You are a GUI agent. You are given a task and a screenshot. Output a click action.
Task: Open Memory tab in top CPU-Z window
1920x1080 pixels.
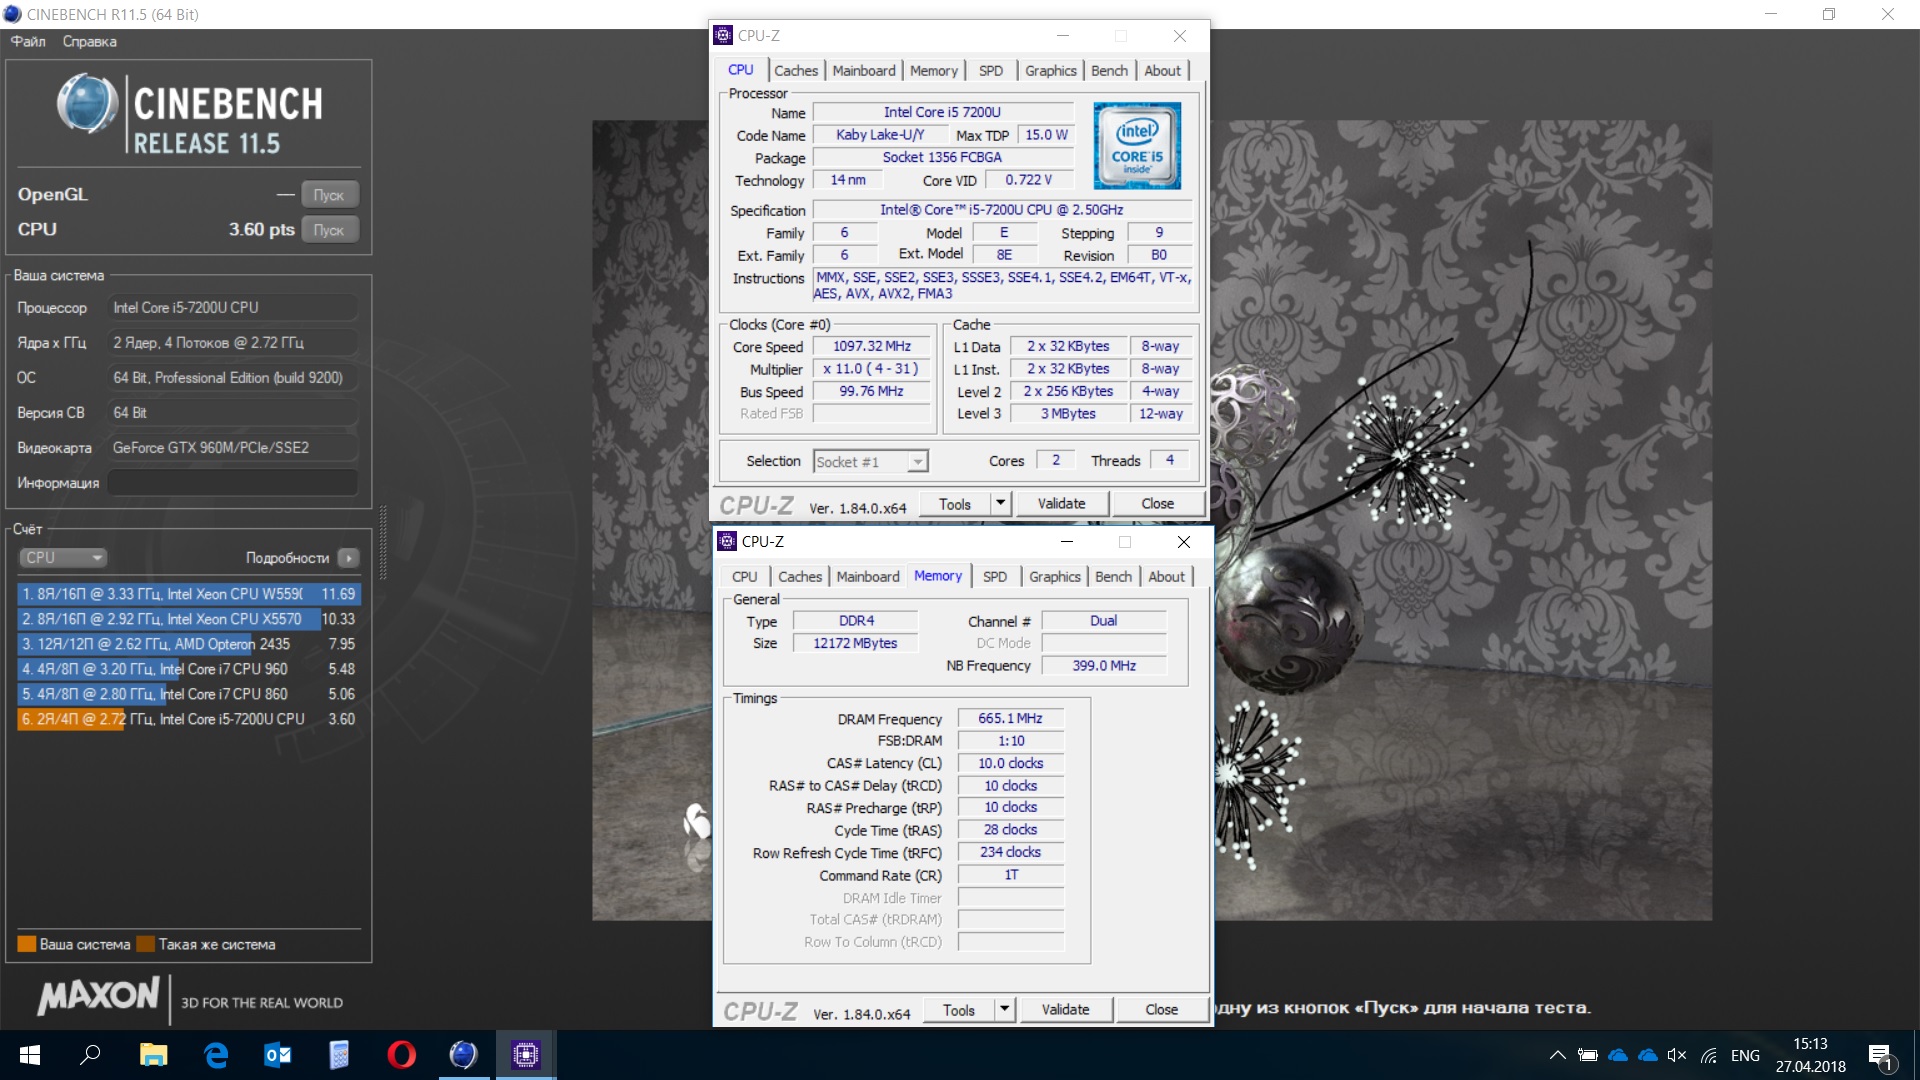[x=934, y=70]
